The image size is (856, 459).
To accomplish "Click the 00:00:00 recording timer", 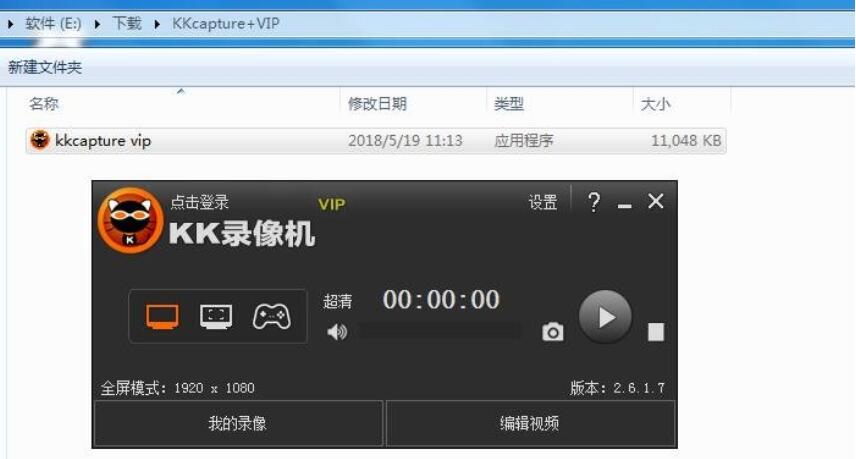I will pos(441,300).
